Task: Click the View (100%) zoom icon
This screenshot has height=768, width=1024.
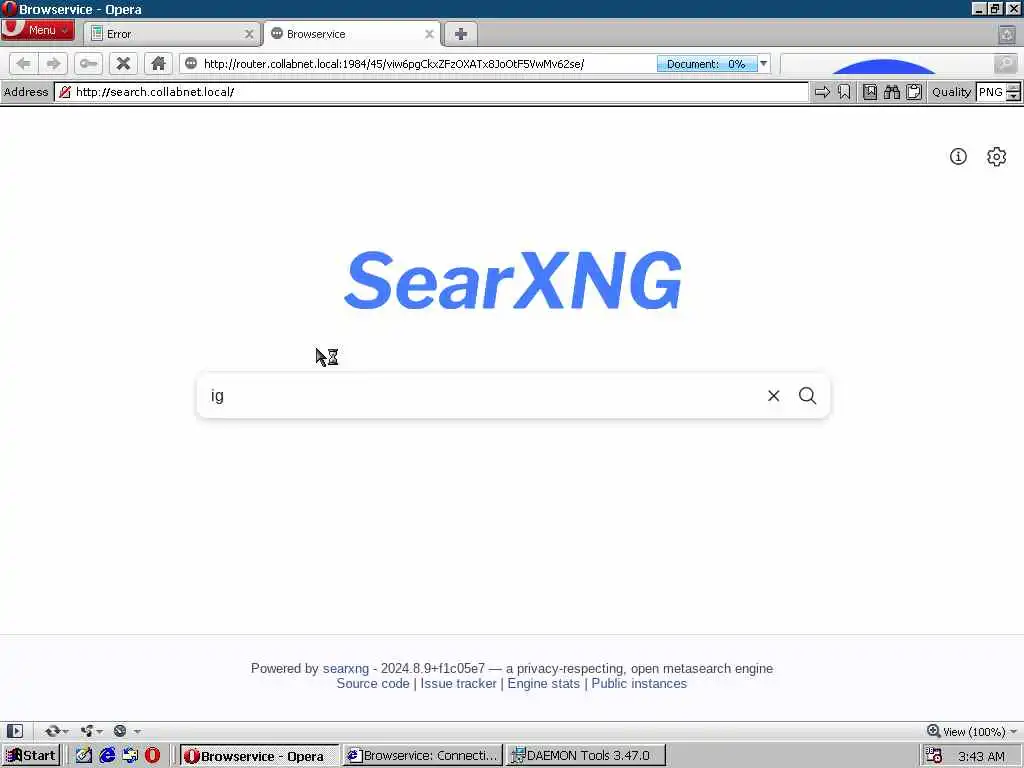Action: coord(934,731)
